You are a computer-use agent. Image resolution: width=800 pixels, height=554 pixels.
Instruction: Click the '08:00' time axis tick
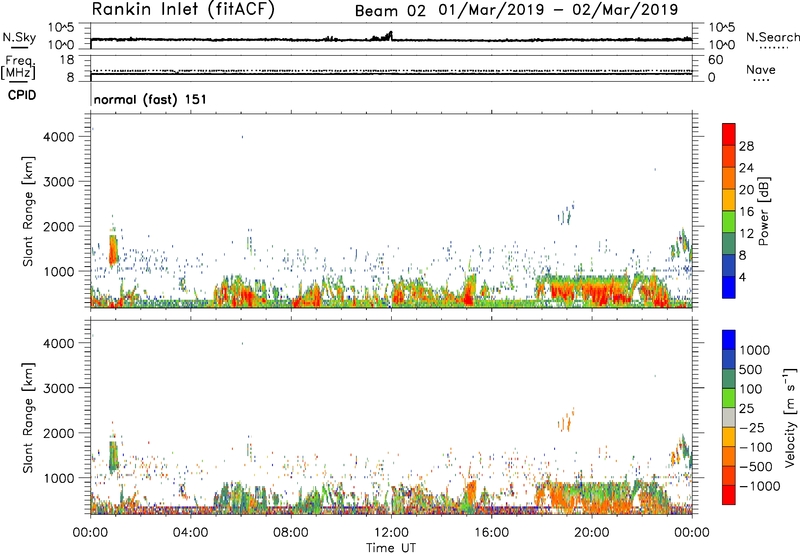pyautogui.click(x=291, y=533)
